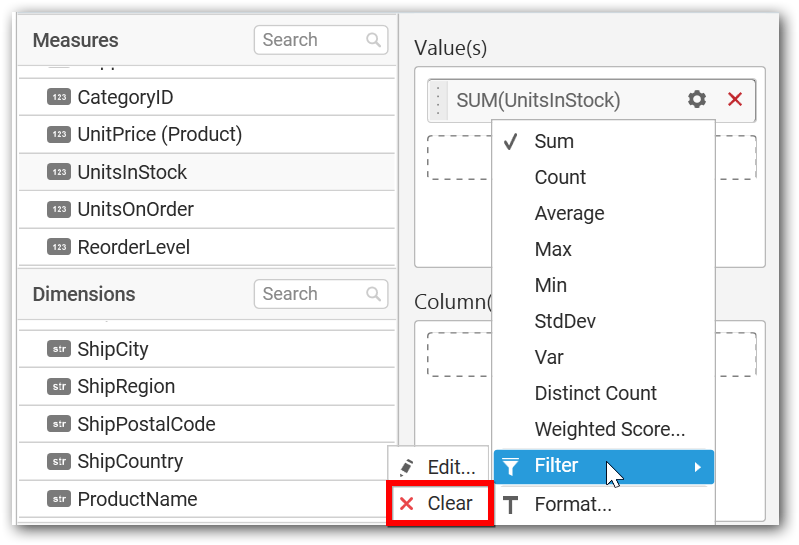The image size is (799, 545).
Task: Click the pencil icon next to Edit
Action: (x=407, y=467)
